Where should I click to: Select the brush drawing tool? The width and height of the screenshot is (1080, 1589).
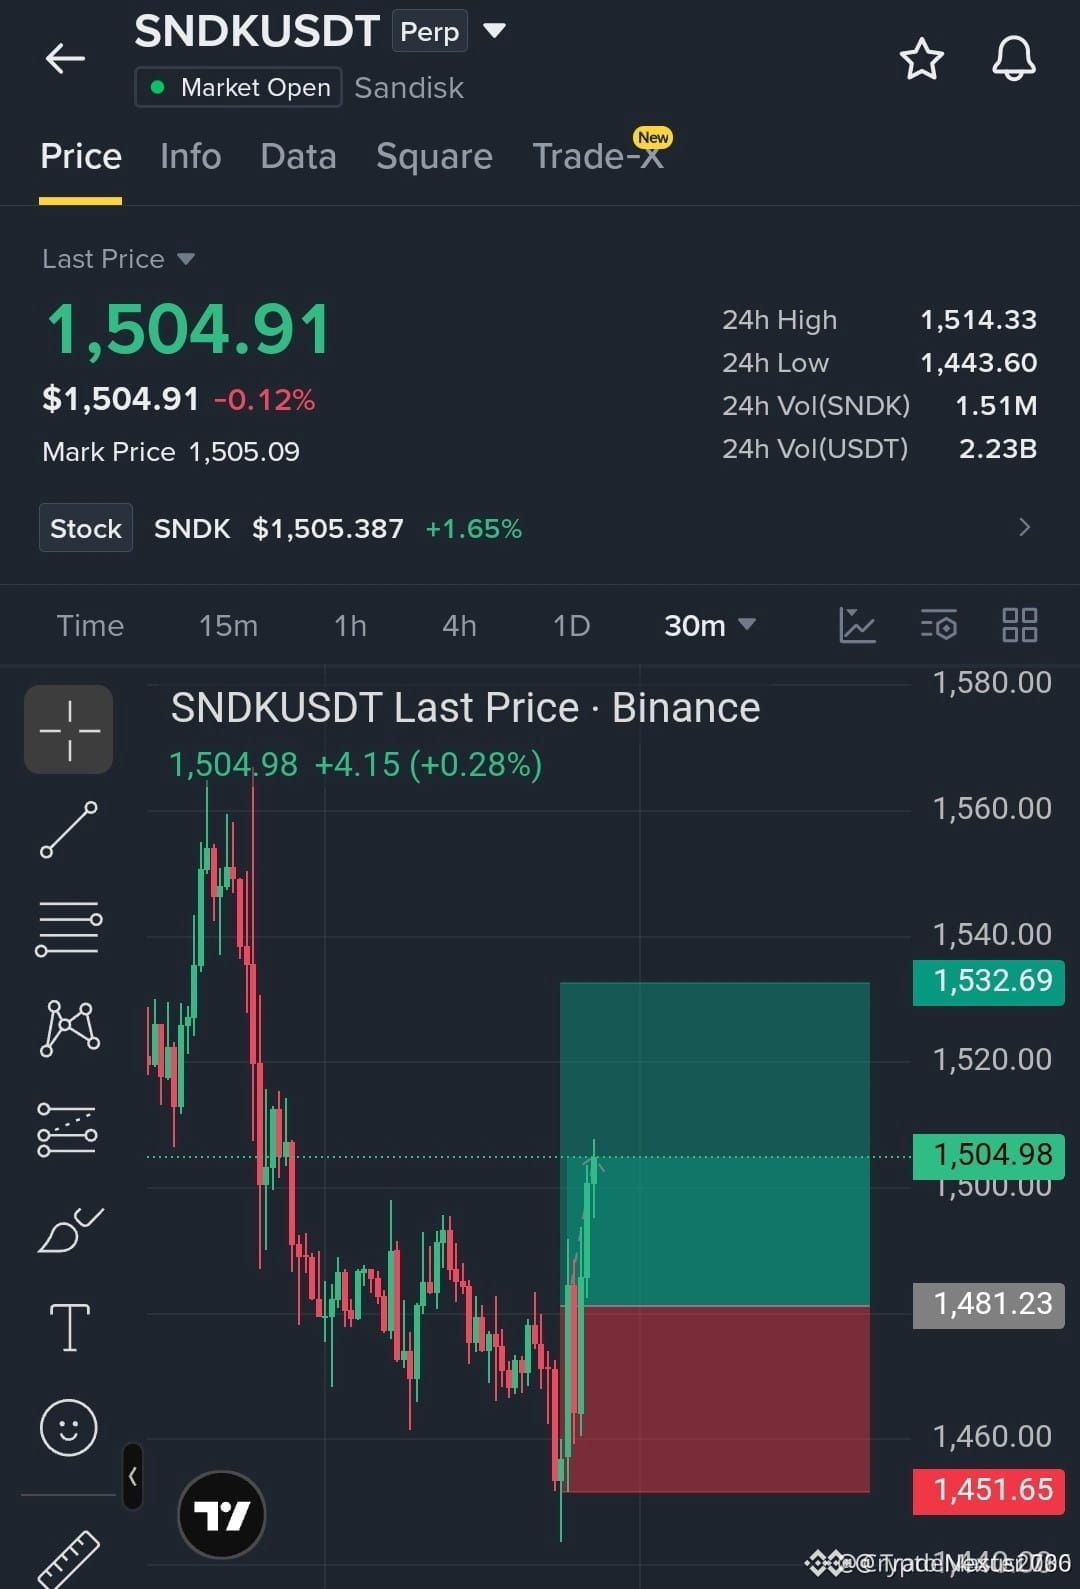(69, 1230)
